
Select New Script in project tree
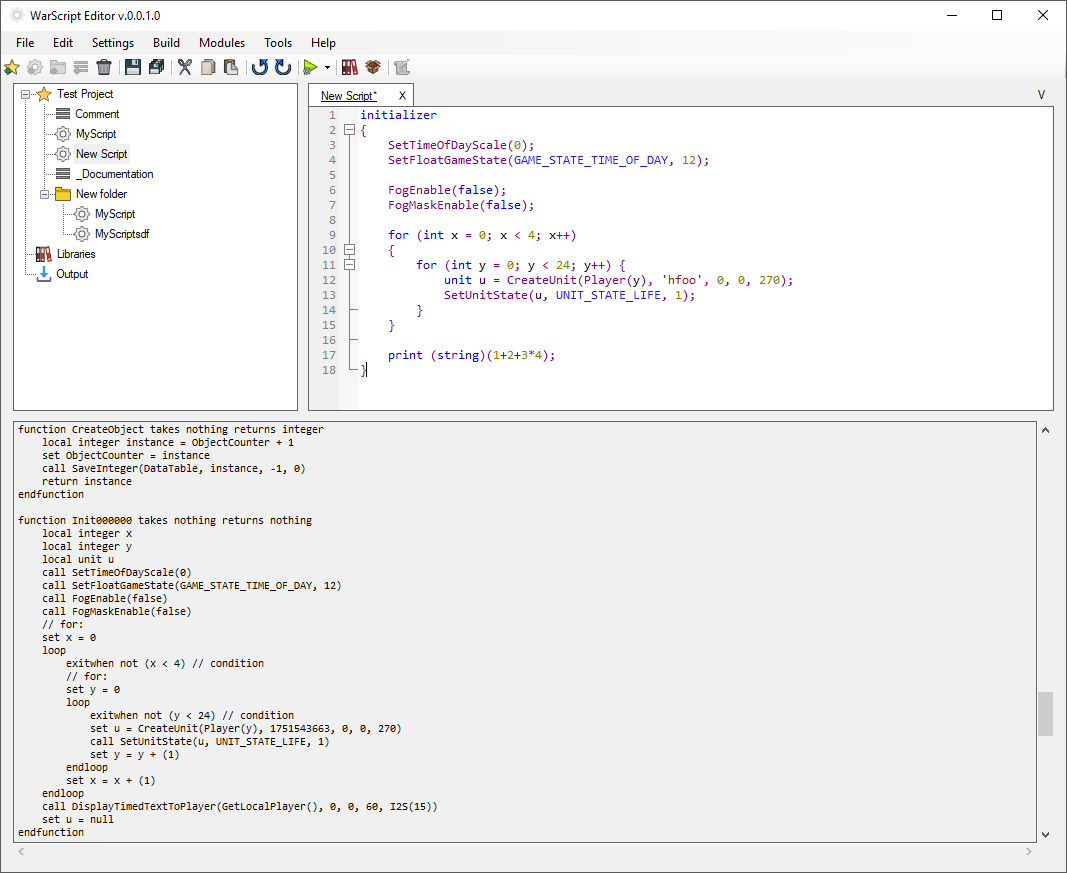(x=101, y=154)
